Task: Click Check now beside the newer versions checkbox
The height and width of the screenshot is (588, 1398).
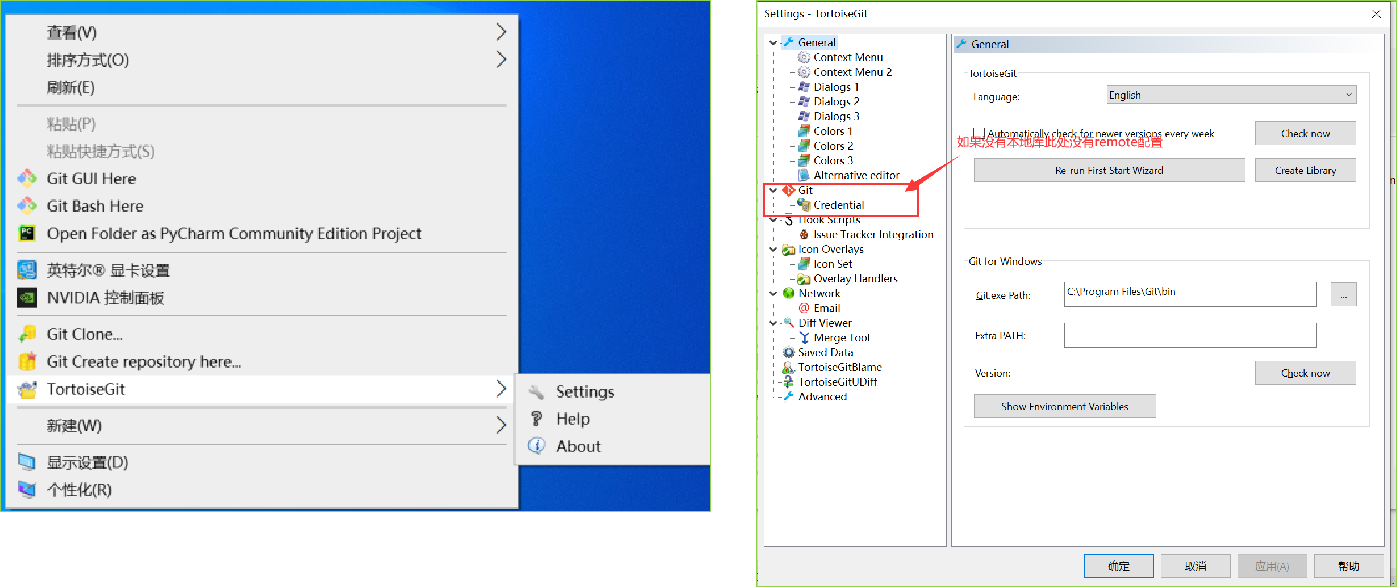Action: pos(1305,133)
